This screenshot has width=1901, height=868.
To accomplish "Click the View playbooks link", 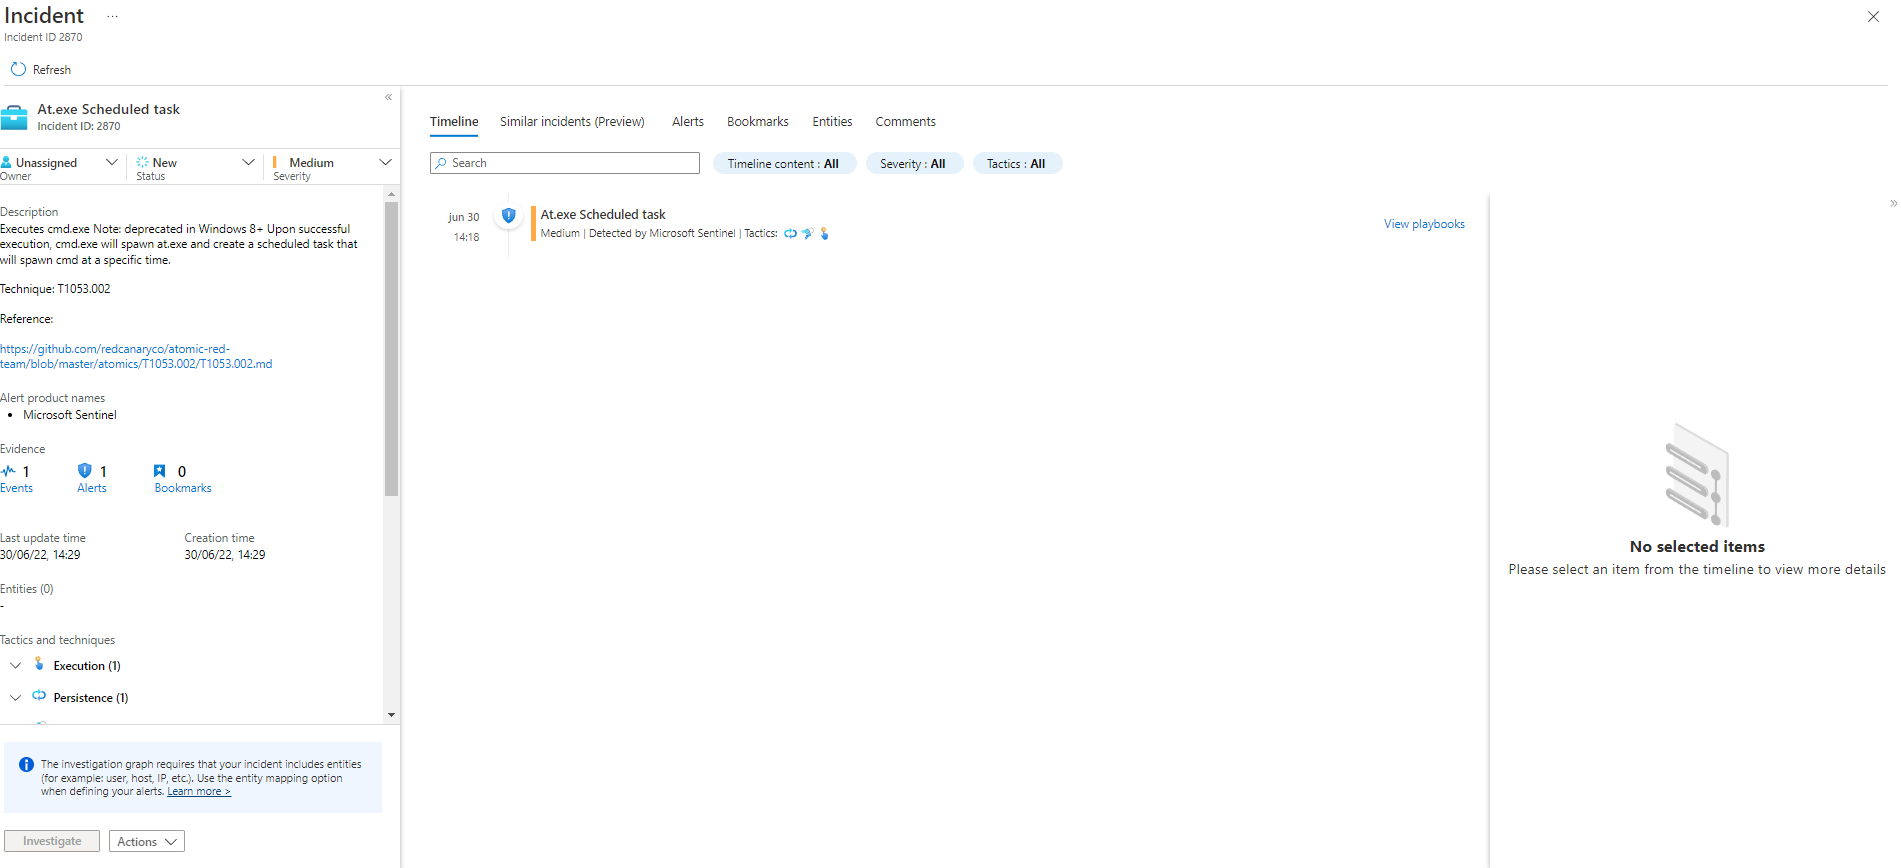I will (1424, 224).
